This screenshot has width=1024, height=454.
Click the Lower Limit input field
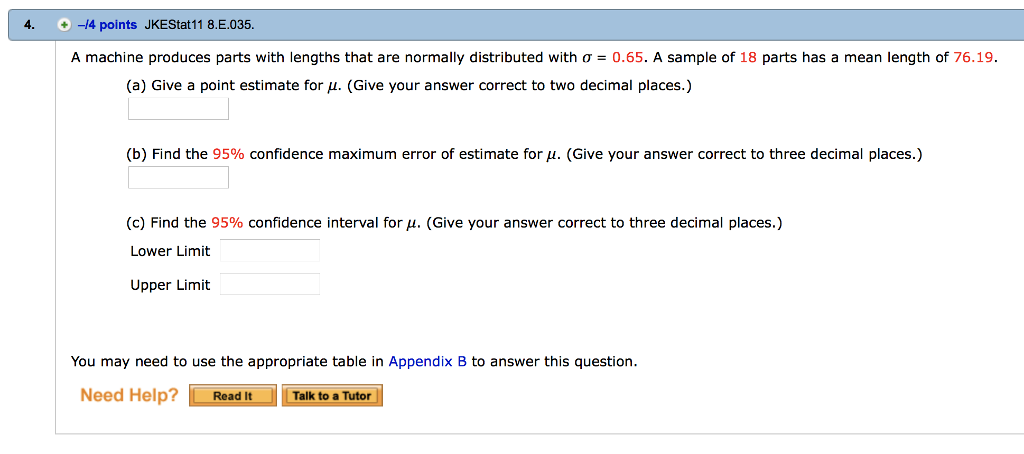(270, 251)
